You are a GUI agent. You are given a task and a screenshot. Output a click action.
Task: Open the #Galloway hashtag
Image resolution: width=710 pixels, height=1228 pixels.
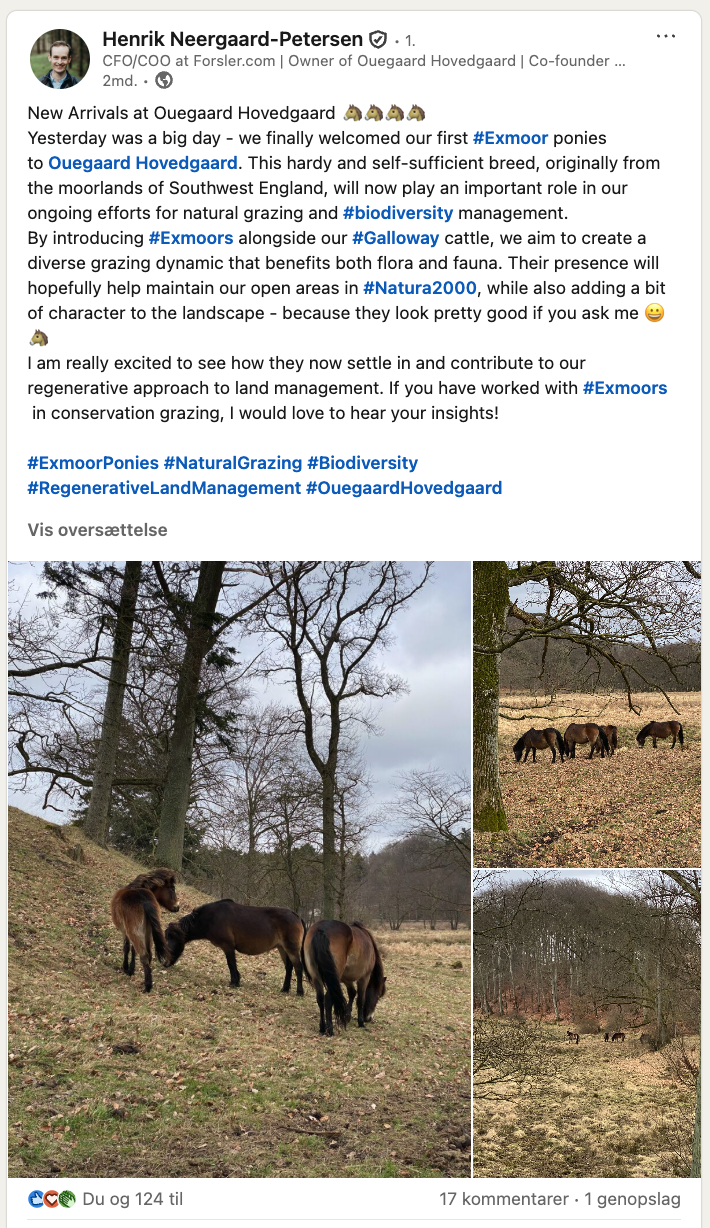click(x=395, y=237)
